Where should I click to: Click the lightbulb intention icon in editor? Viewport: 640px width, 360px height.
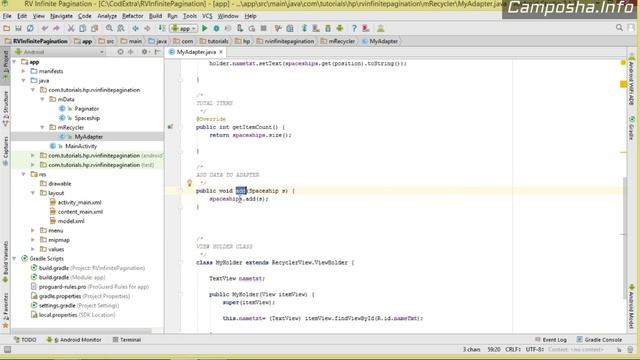pos(189,183)
